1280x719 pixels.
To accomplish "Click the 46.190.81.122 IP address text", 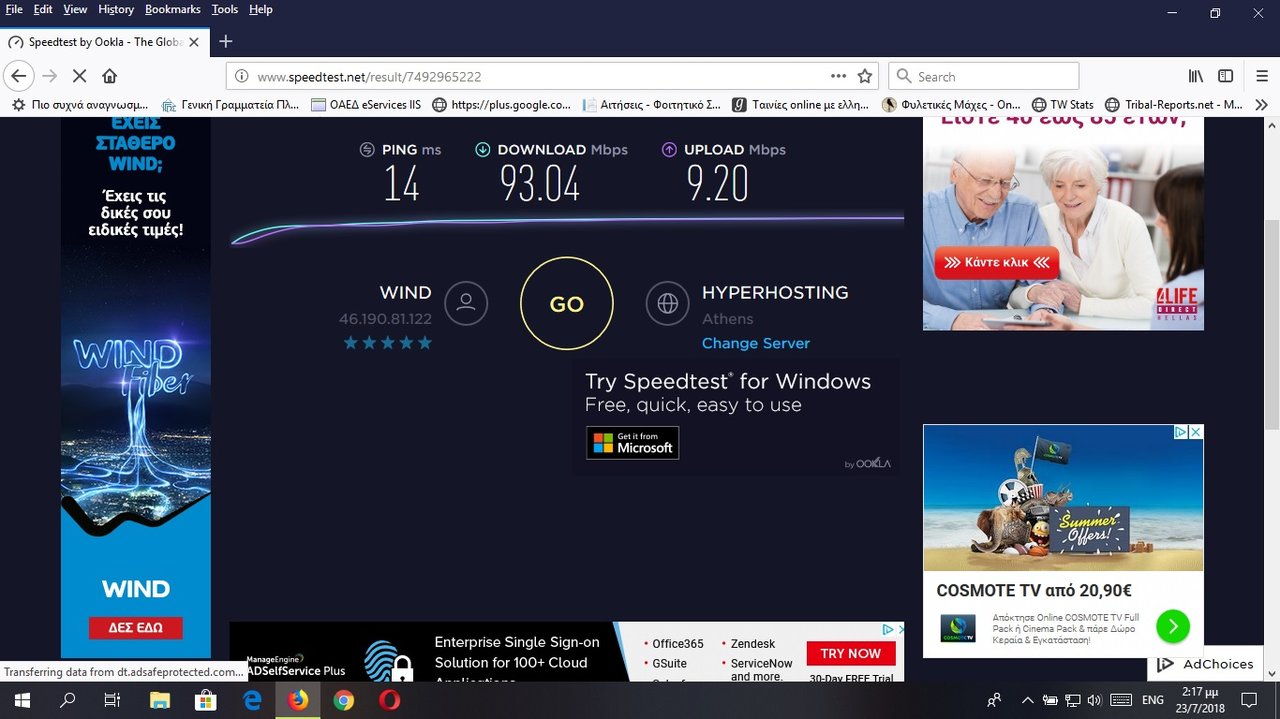I will point(385,319).
